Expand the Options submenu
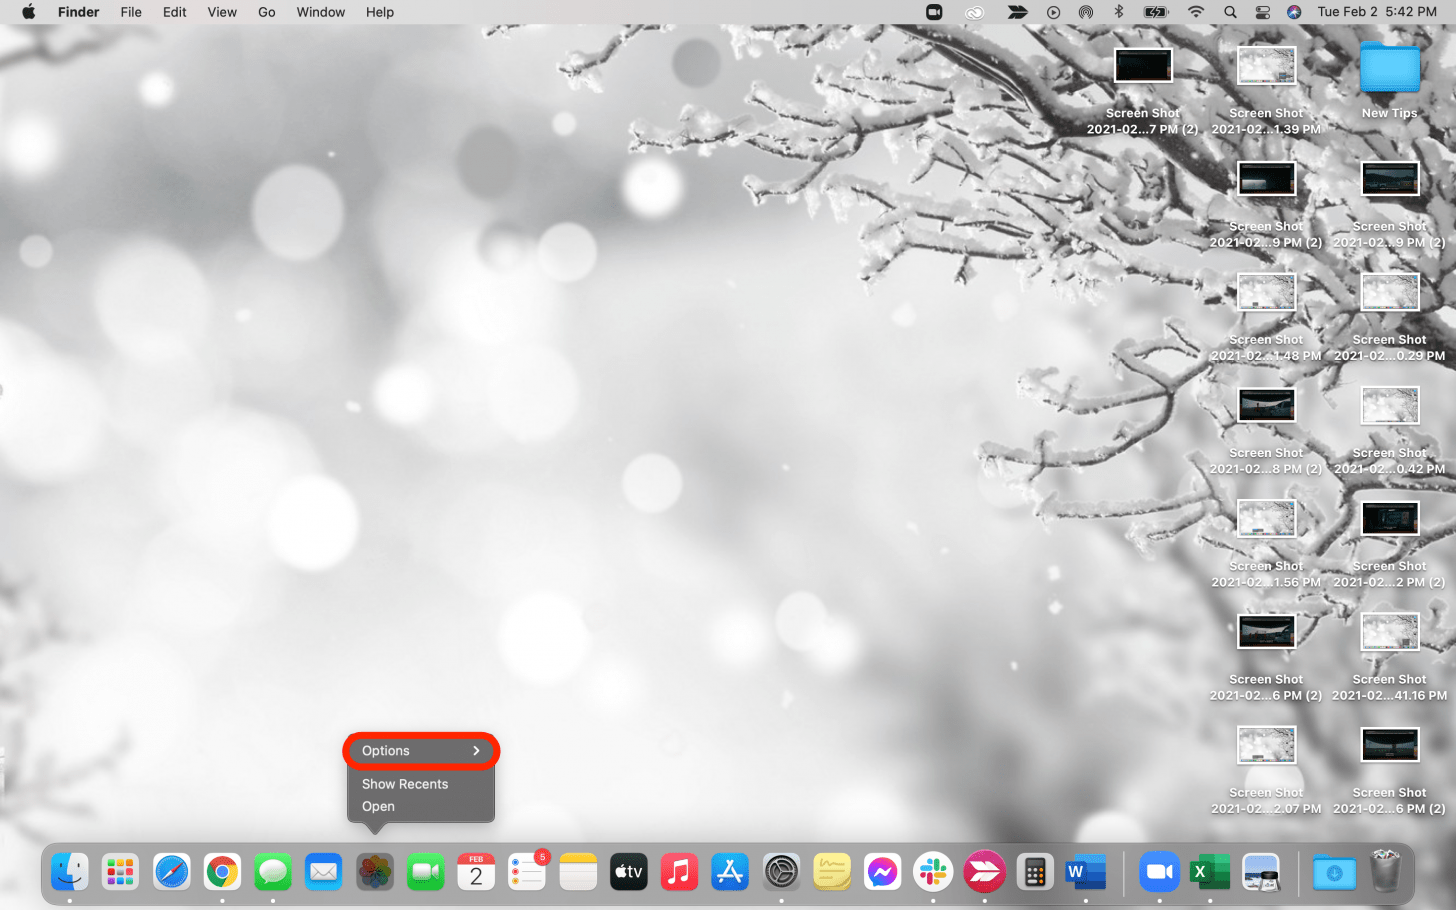Screen dimensions: 1456x910 coord(420,750)
